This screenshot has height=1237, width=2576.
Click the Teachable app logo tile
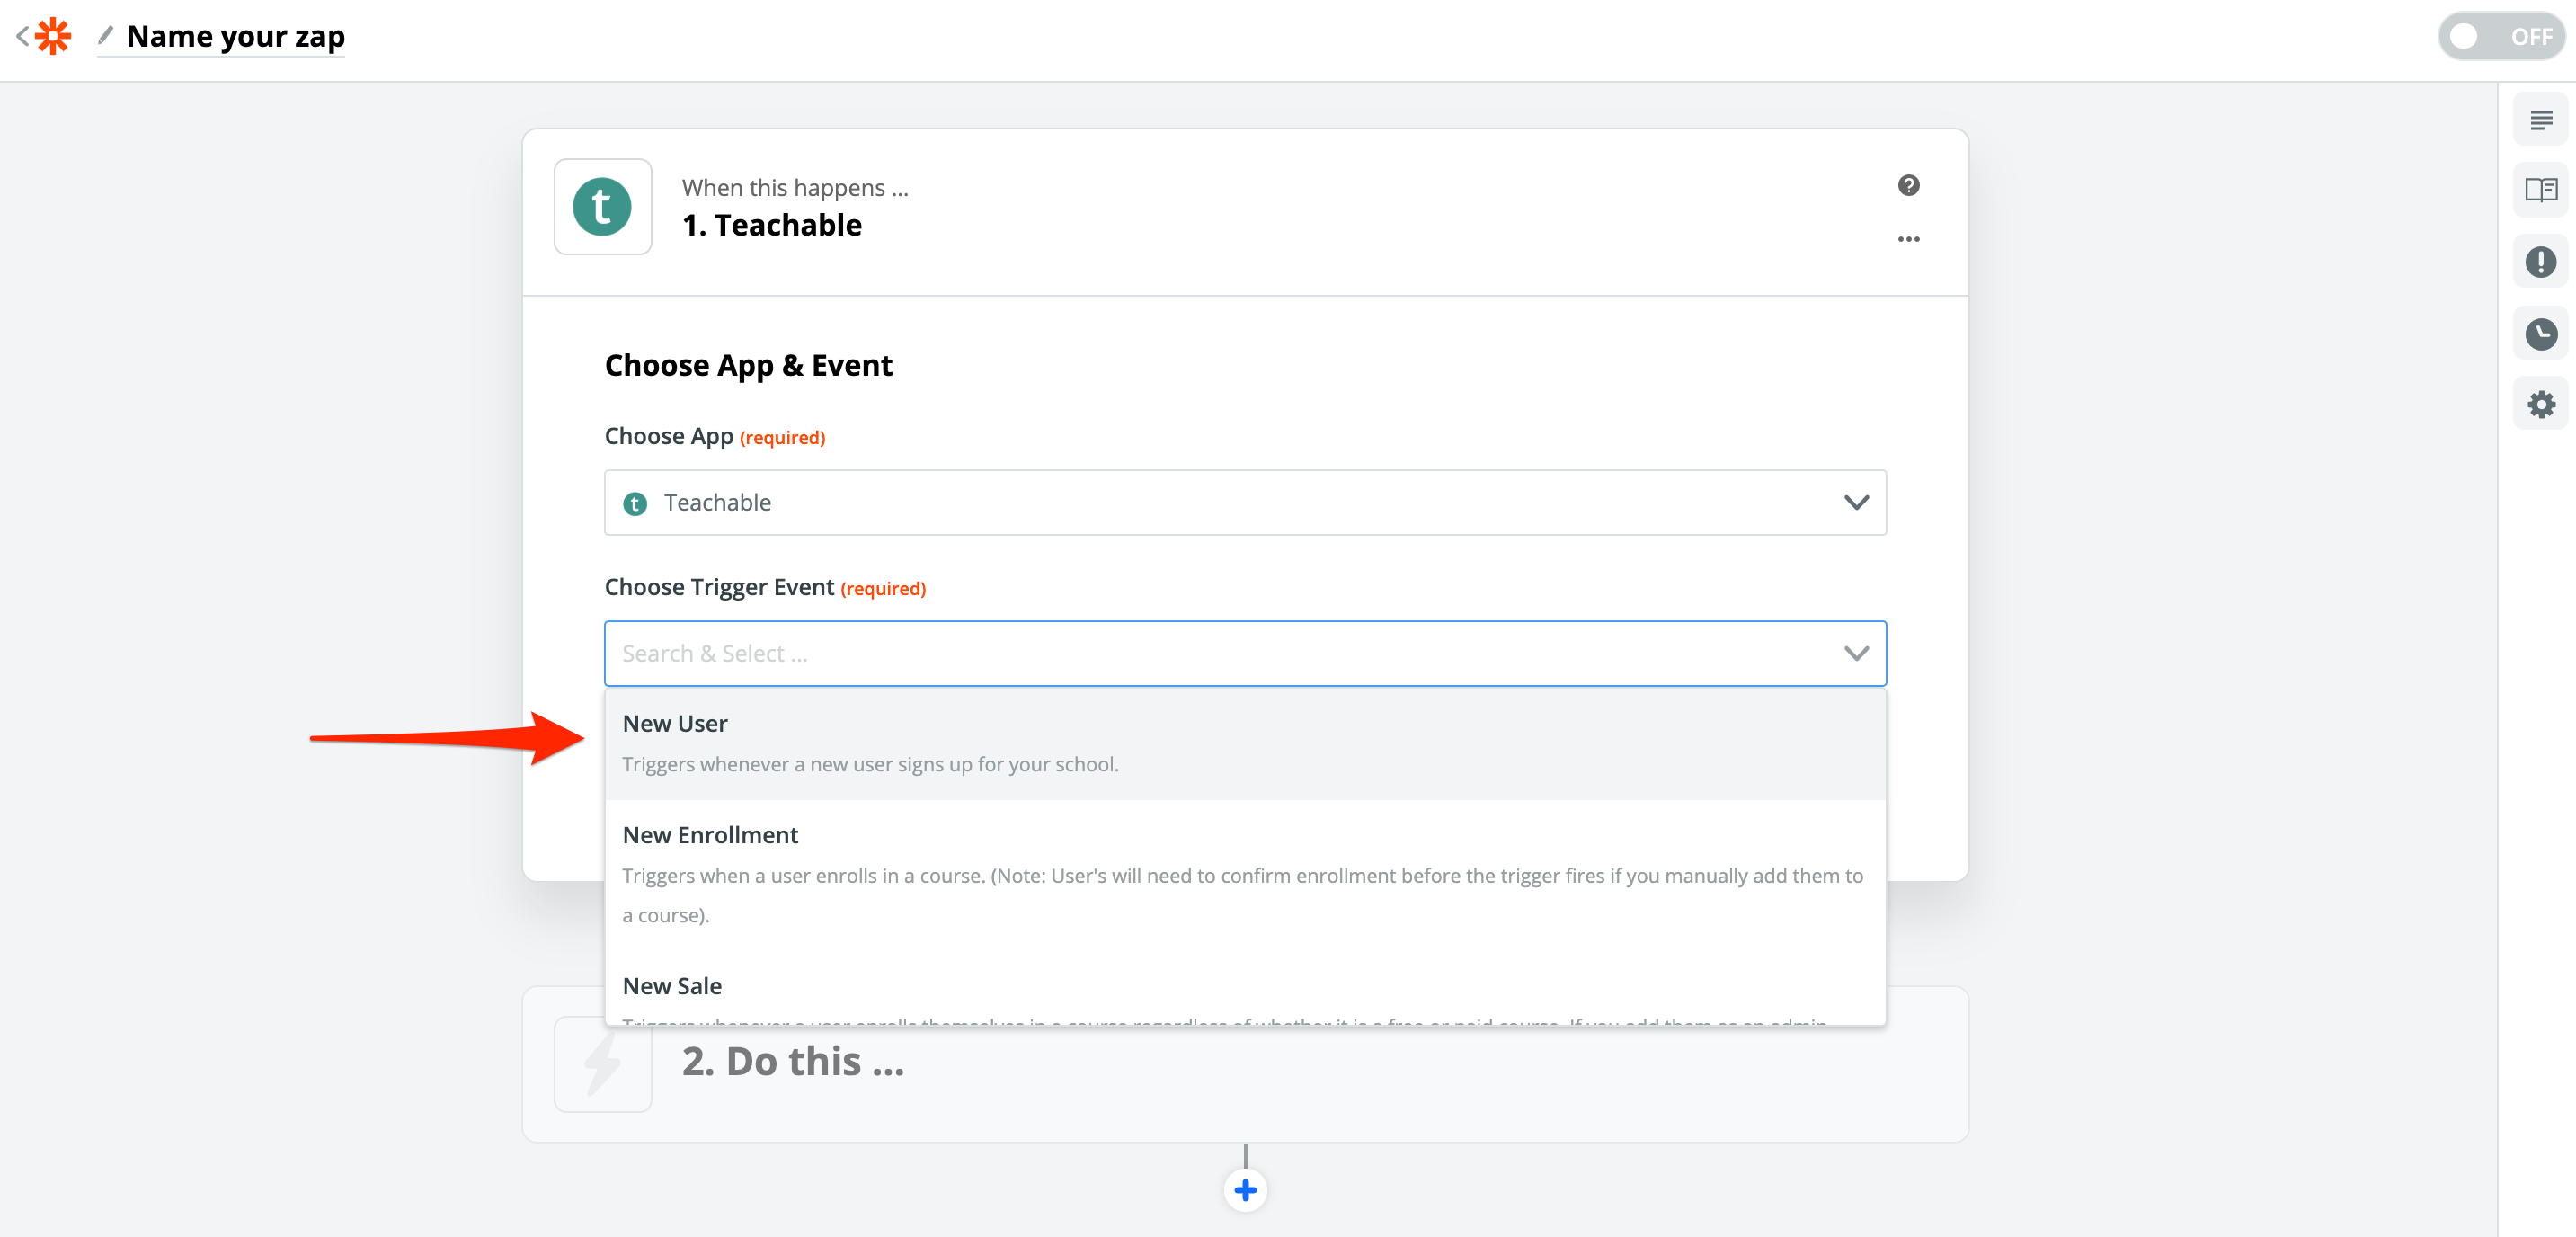pos(602,206)
